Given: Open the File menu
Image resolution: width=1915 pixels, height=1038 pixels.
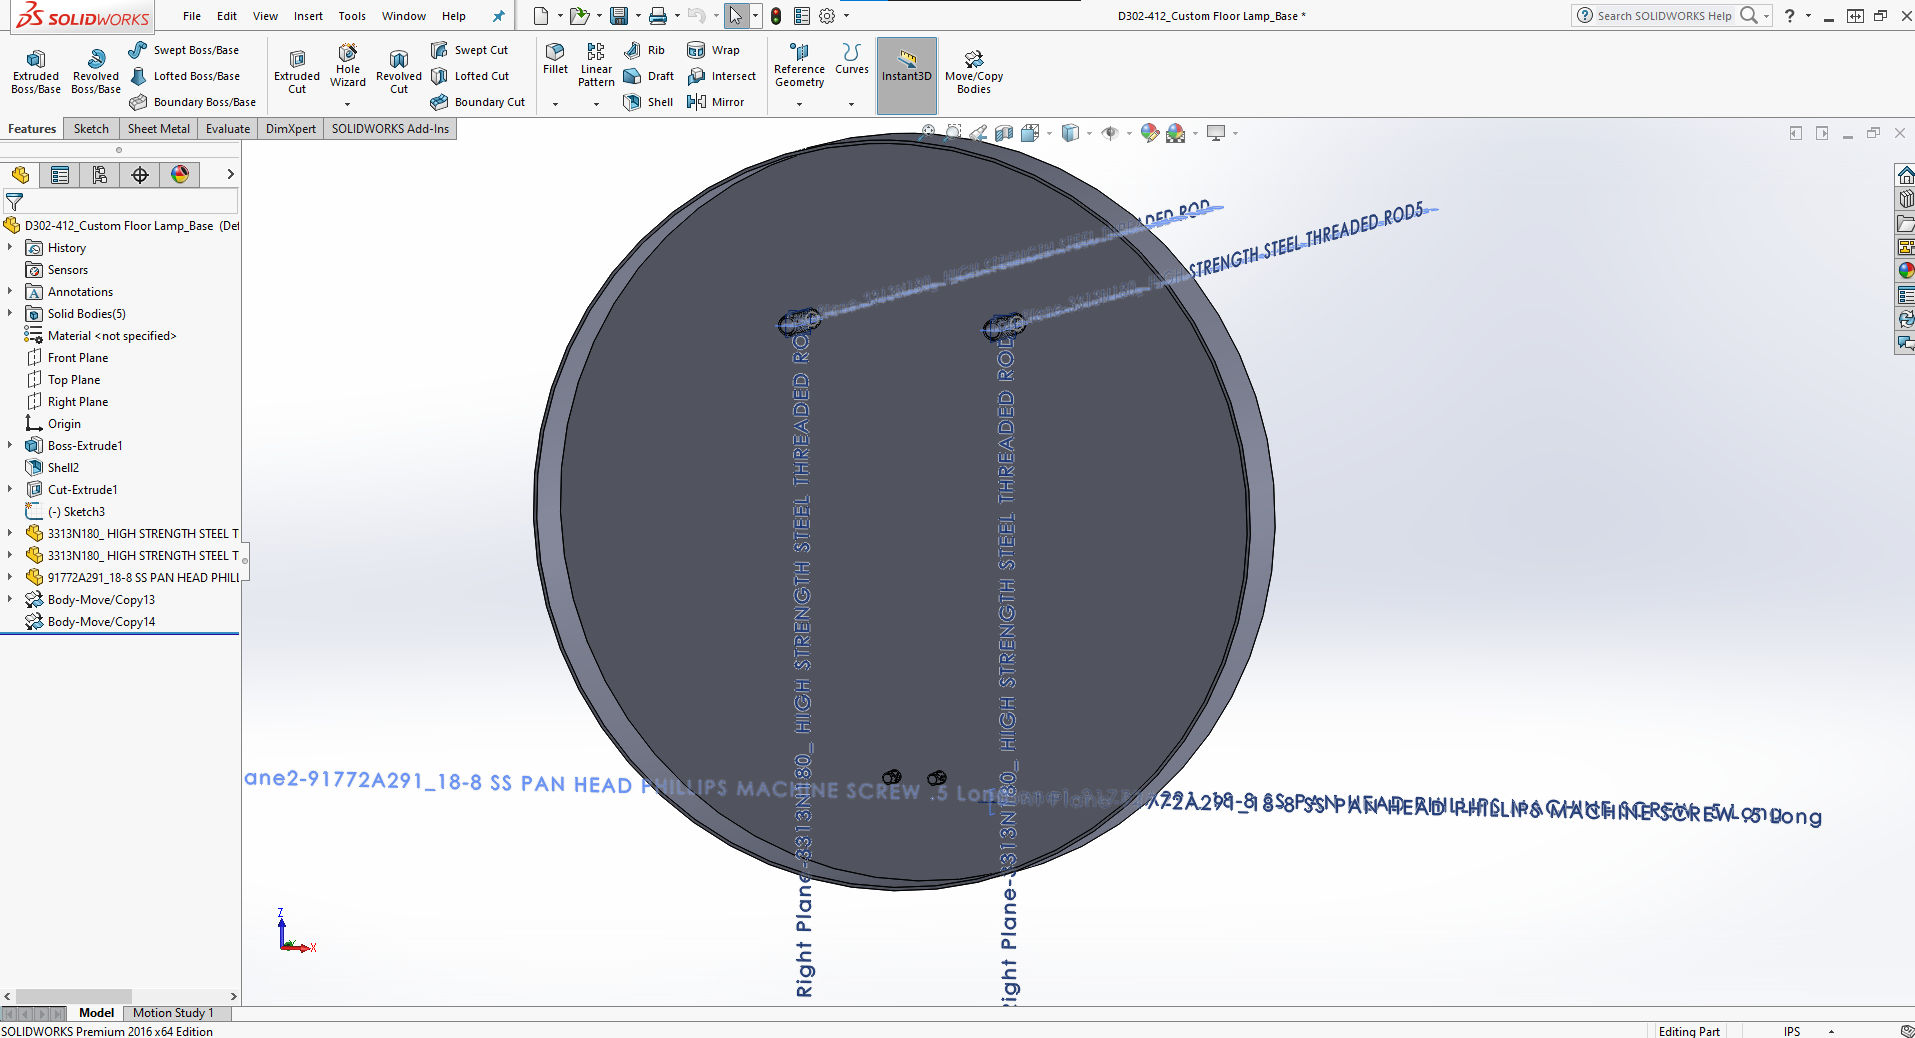Looking at the screenshot, I should pyautogui.click(x=192, y=16).
